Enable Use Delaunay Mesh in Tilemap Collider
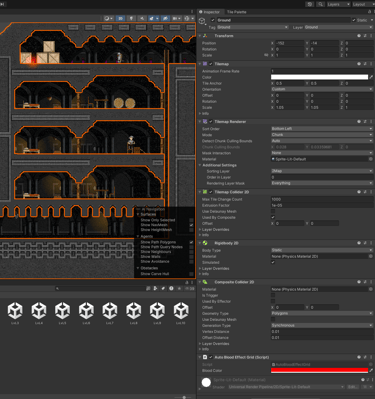The width and height of the screenshot is (375, 399). (x=273, y=211)
